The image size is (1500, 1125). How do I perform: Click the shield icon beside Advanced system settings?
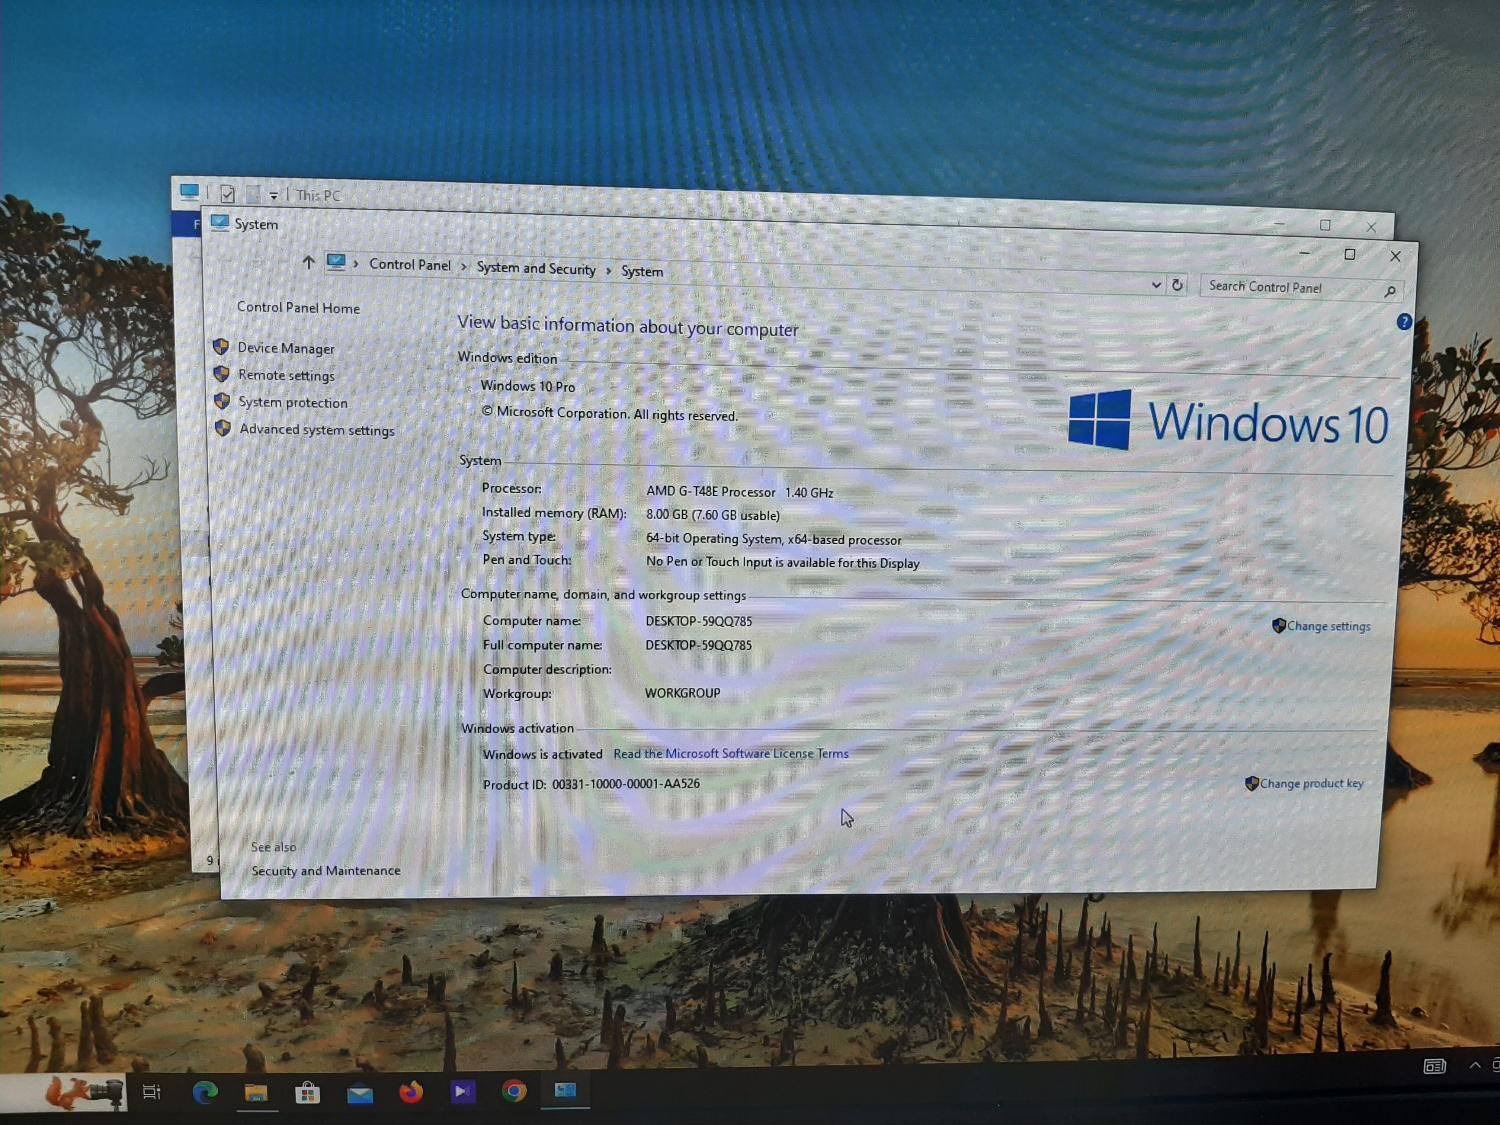pyautogui.click(x=223, y=428)
